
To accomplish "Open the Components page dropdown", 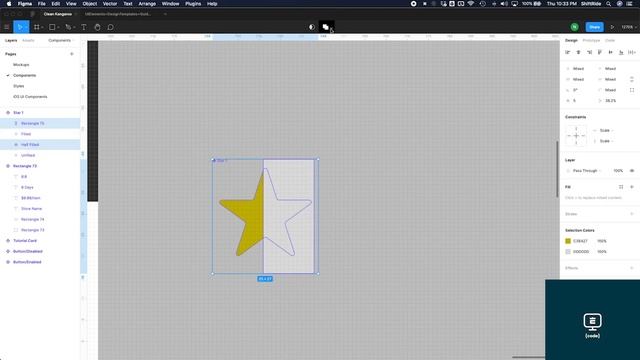I will (61, 40).
